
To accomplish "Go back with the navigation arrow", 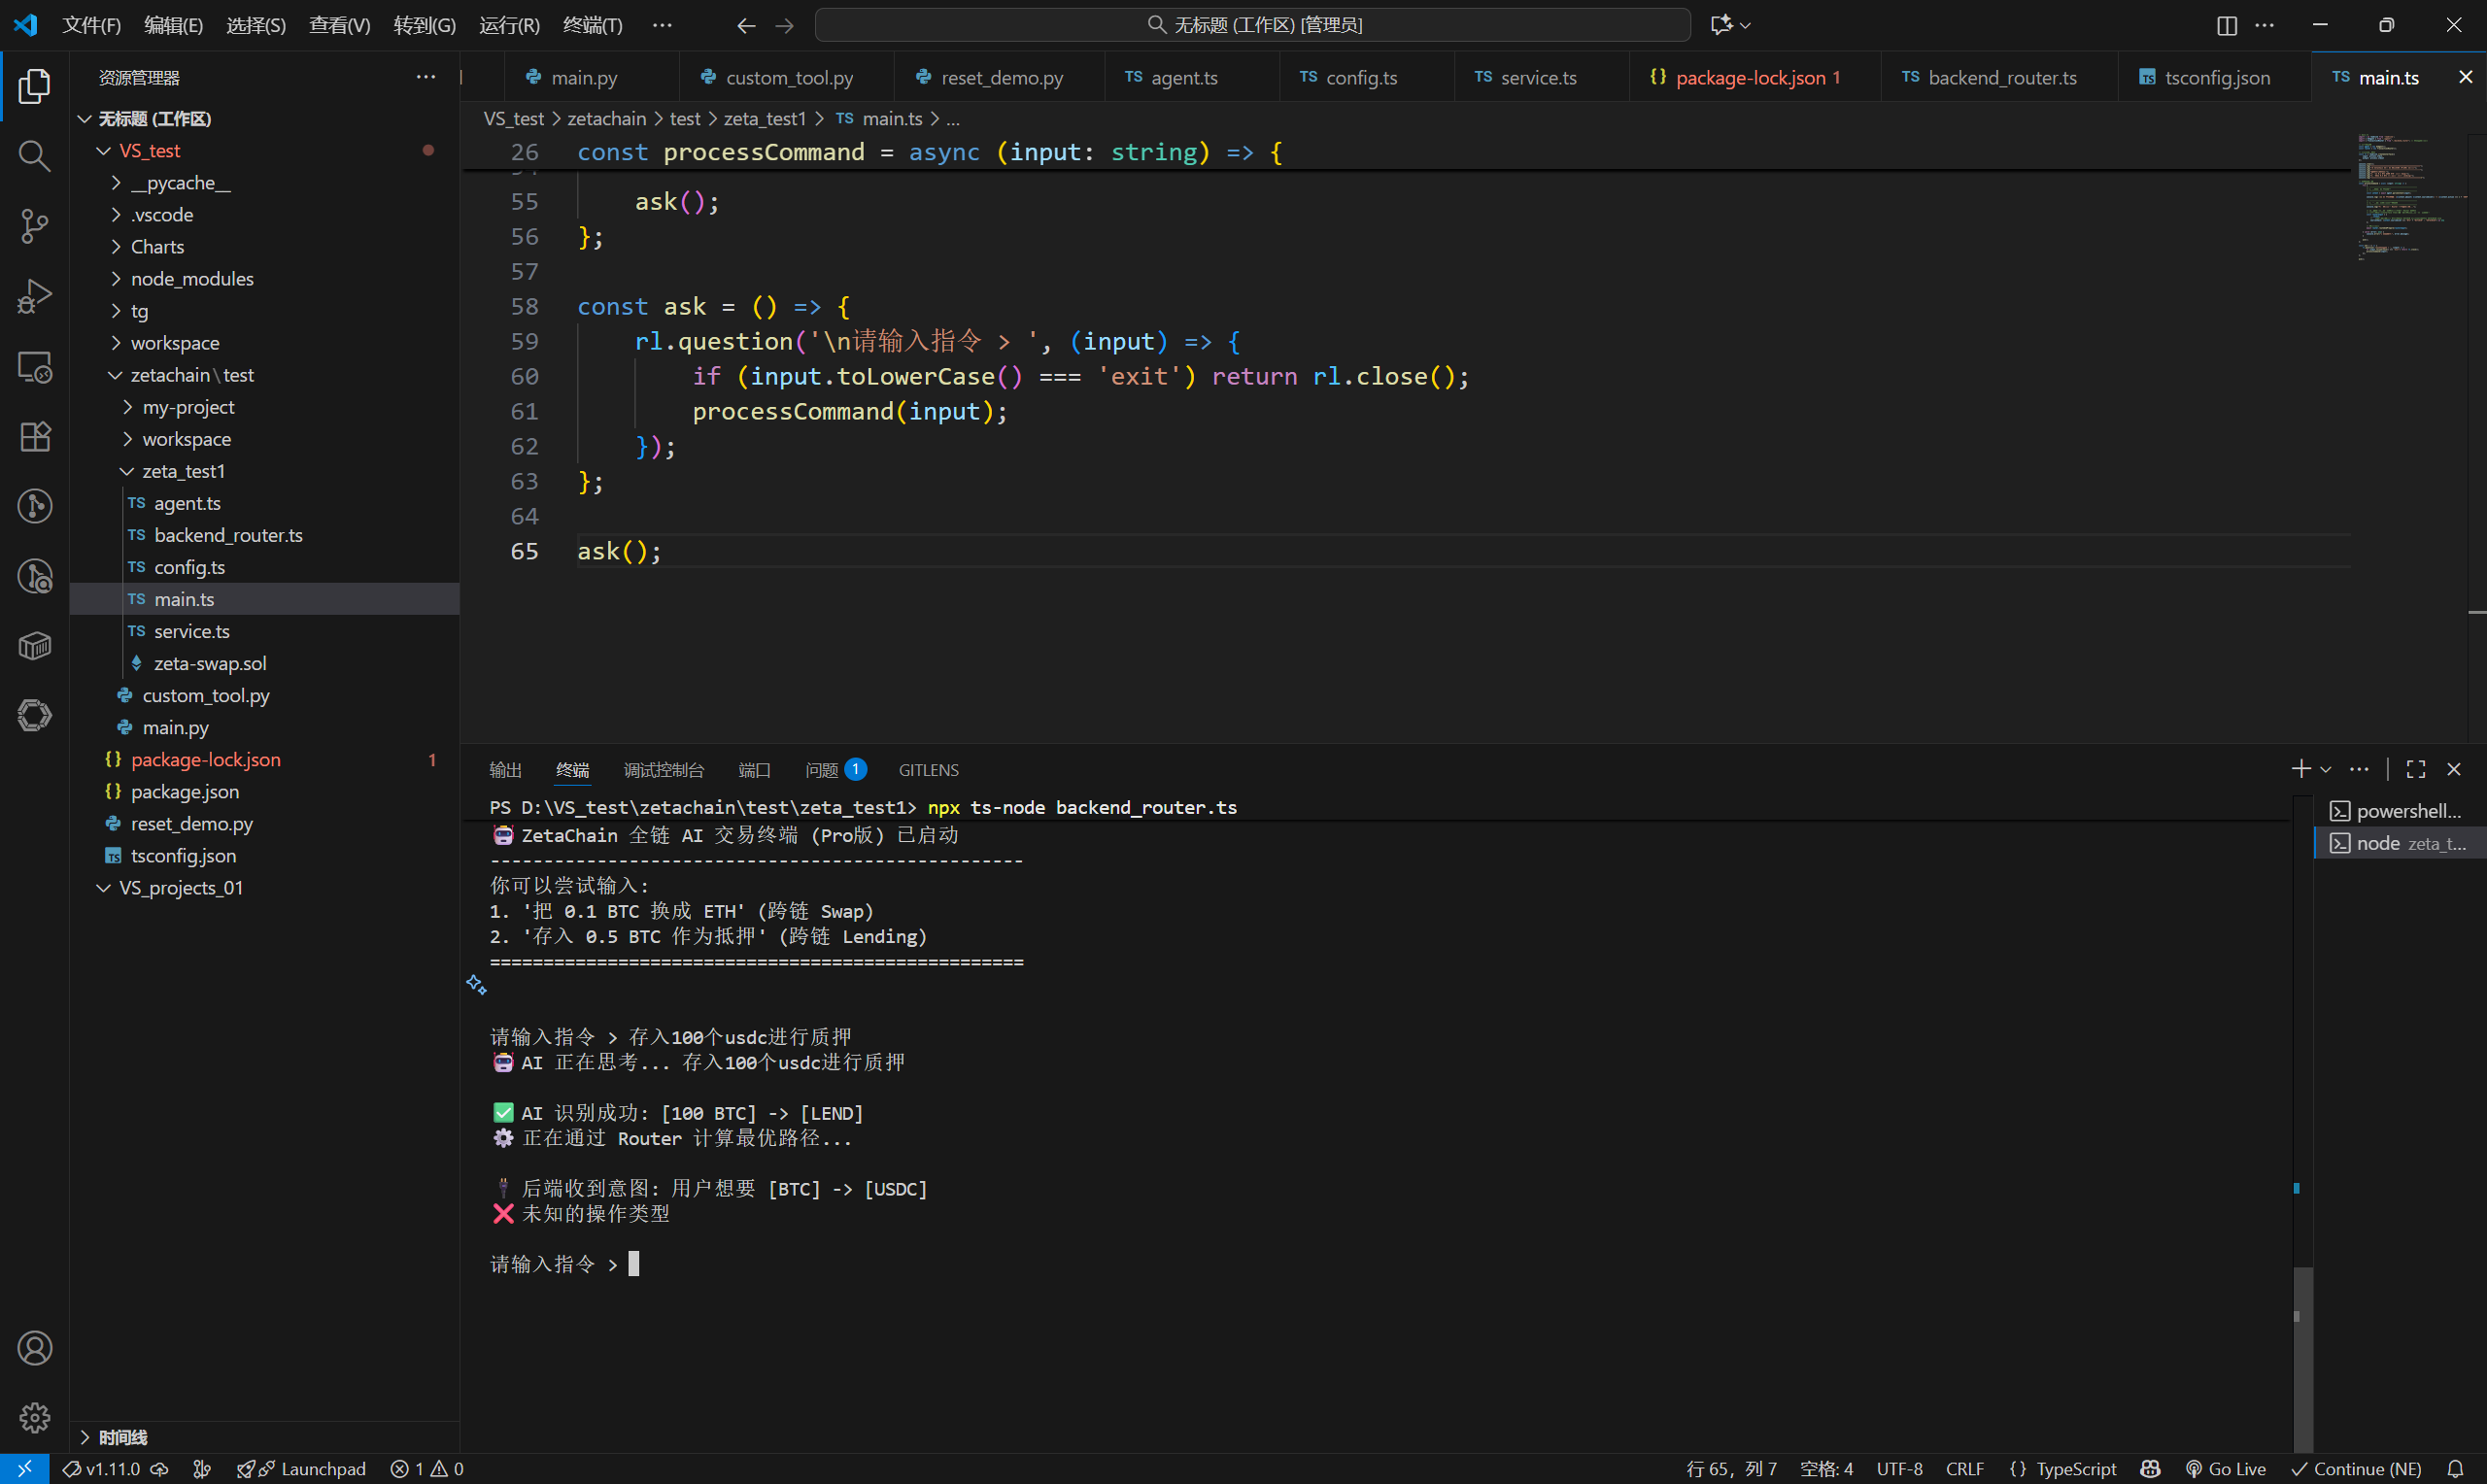I will [746, 25].
